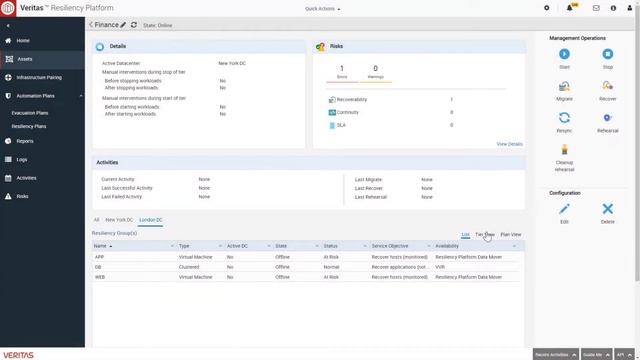Open Type column filter menu
This screenshot has height=360, width=640.
coord(220,246)
